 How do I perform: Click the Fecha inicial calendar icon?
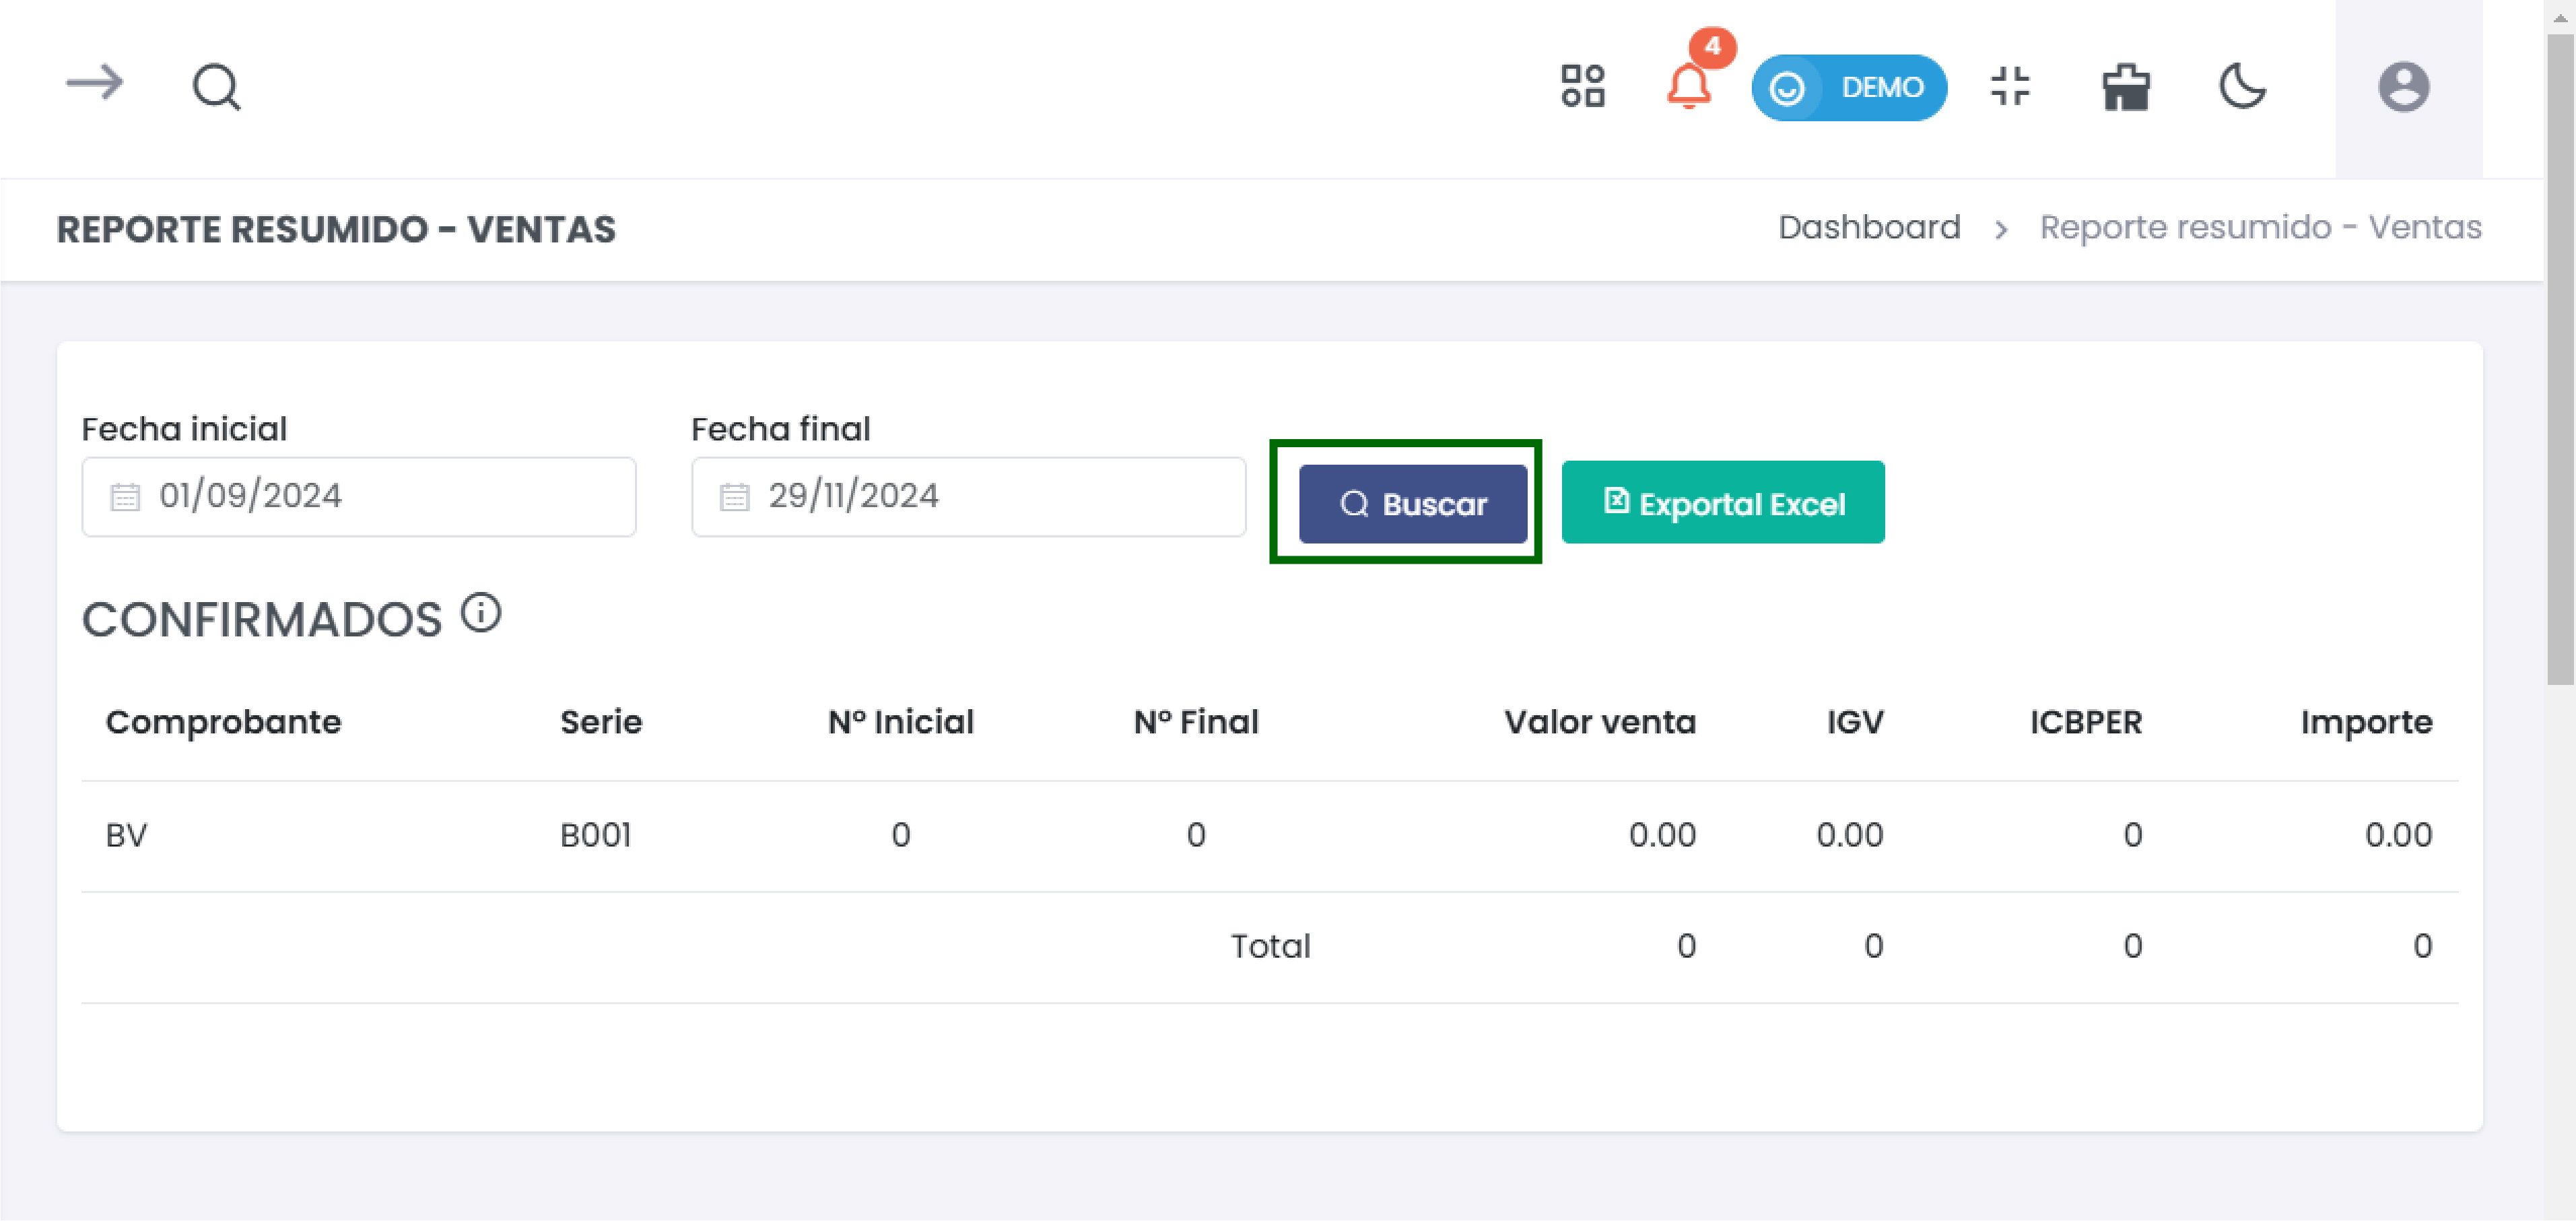125,497
